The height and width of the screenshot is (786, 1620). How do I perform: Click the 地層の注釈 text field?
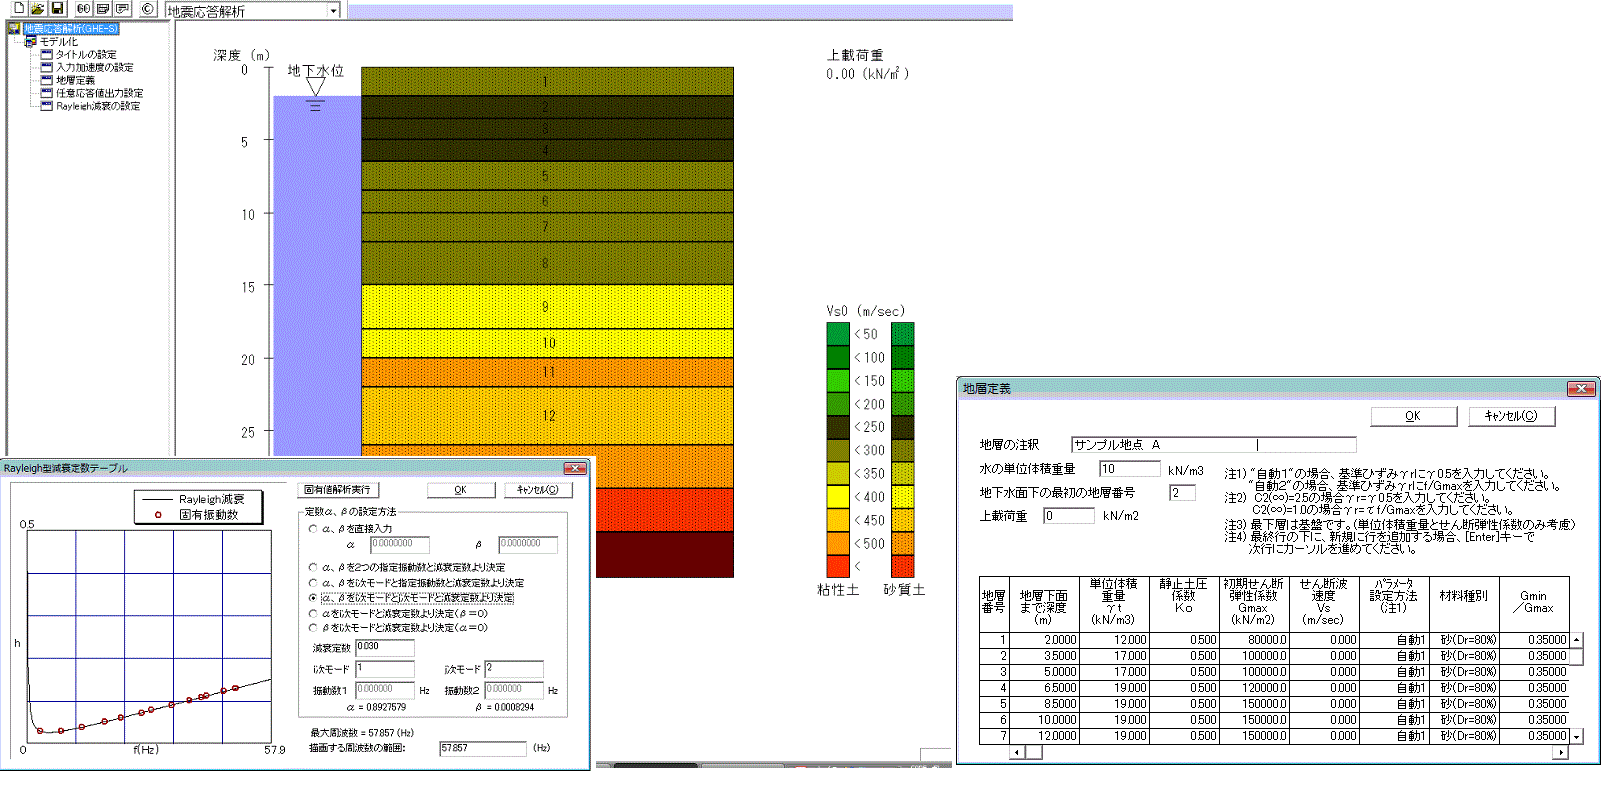1212,445
